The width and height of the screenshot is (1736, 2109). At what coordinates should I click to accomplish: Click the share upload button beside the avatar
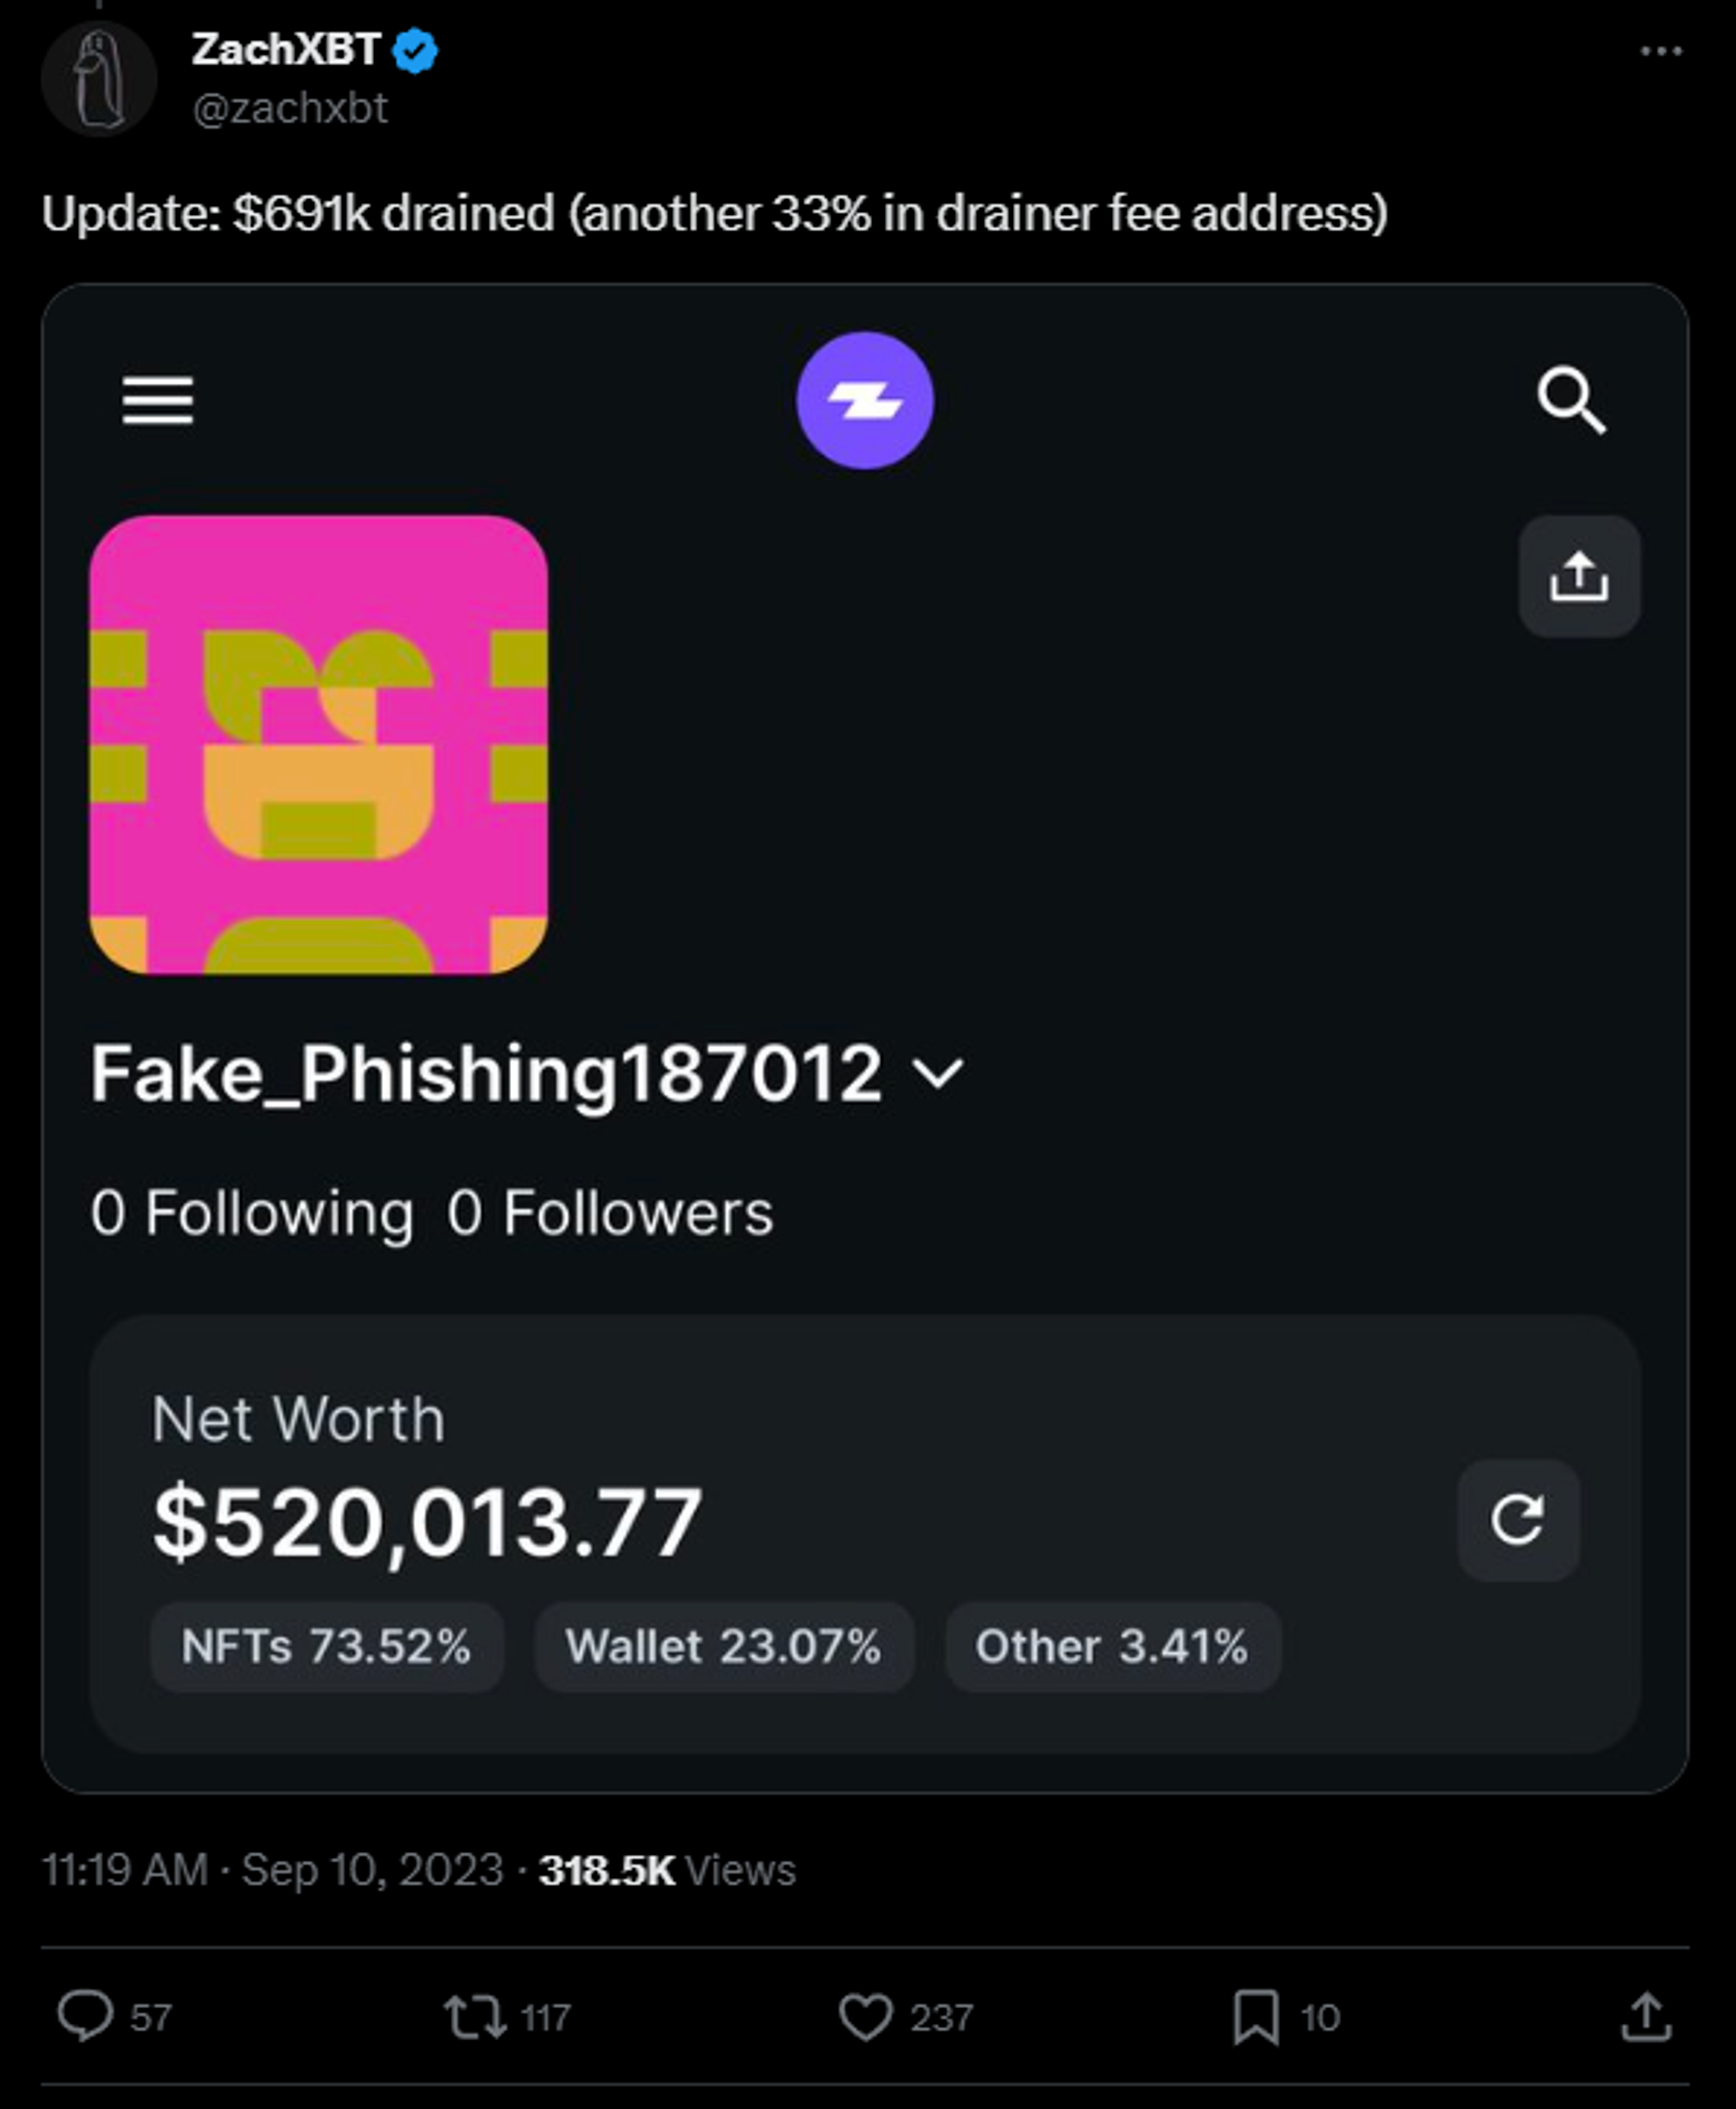click(x=1579, y=576)
